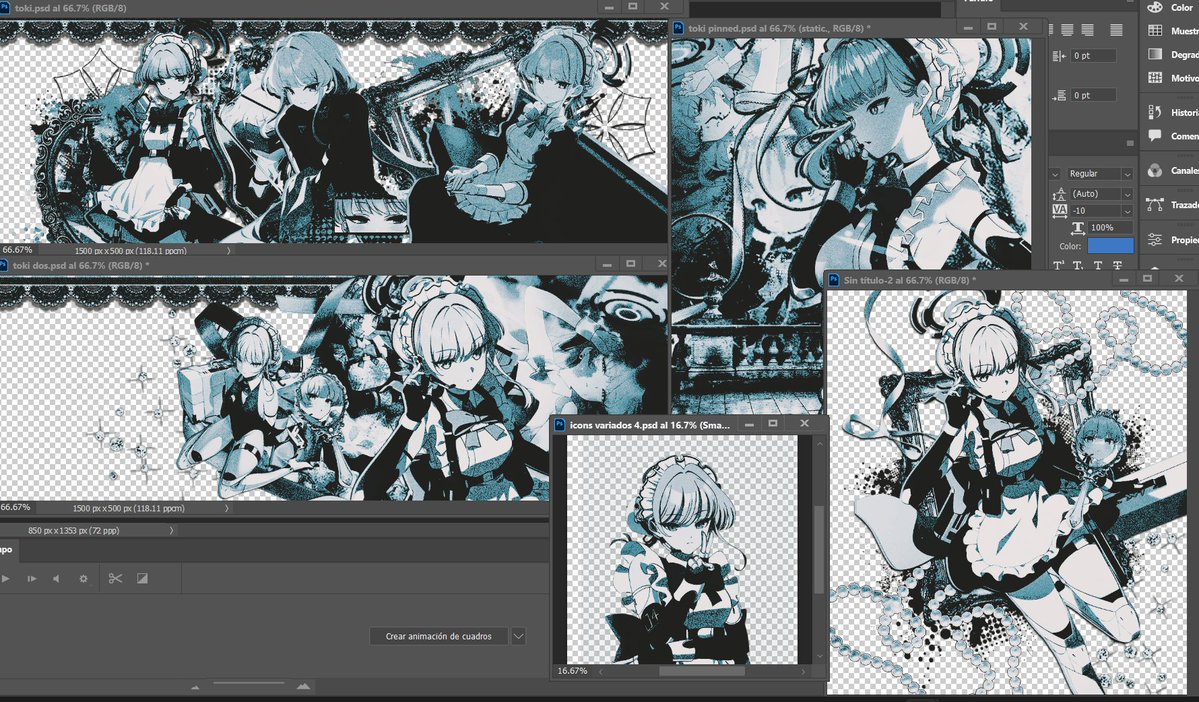Click the timeline transition icon
Screen dimensions: 1199x702
[x=142, y=578]
